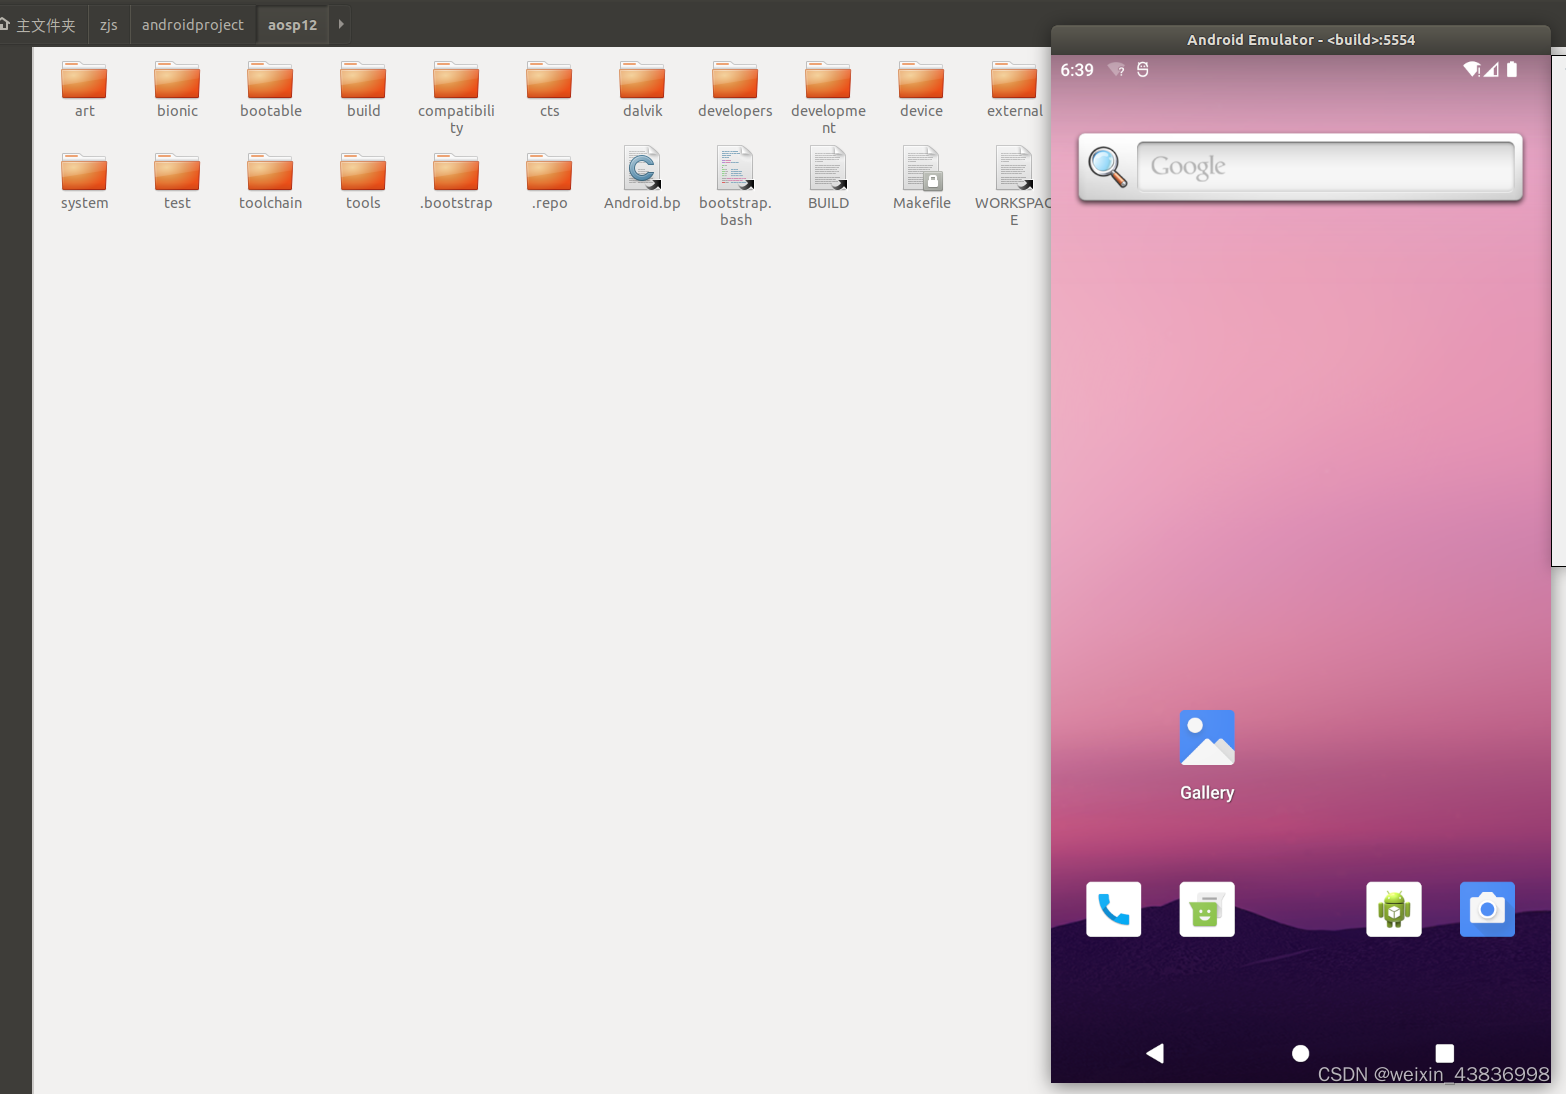Image resolution: width=1566 pixels, height=1094 pixels.
Task: Open the Makefile document
Action: tap(921, 170)
